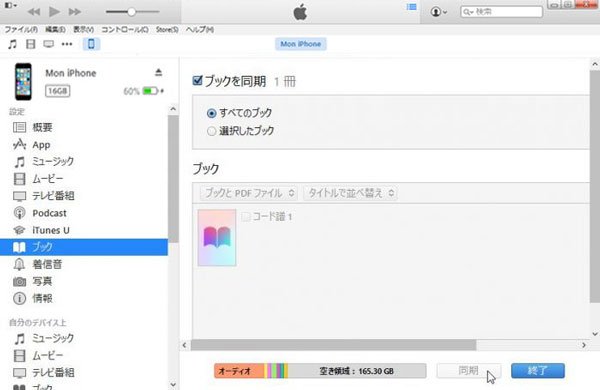Switch to the TV shows library icon
This screenshot has height=390, width=600.
point(49,44)
